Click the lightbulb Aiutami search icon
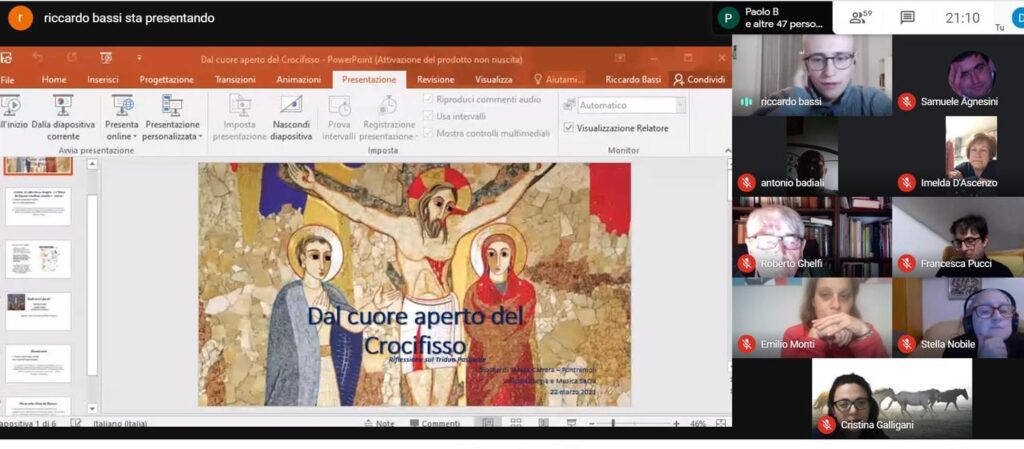The image size is (1024, 449). coord(538,79)
